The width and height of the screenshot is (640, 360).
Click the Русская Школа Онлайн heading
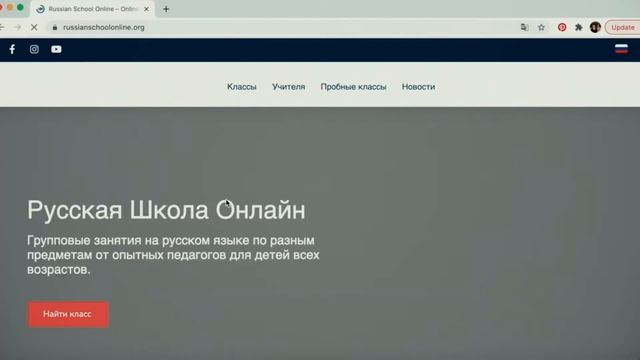[x=166, y=210]
